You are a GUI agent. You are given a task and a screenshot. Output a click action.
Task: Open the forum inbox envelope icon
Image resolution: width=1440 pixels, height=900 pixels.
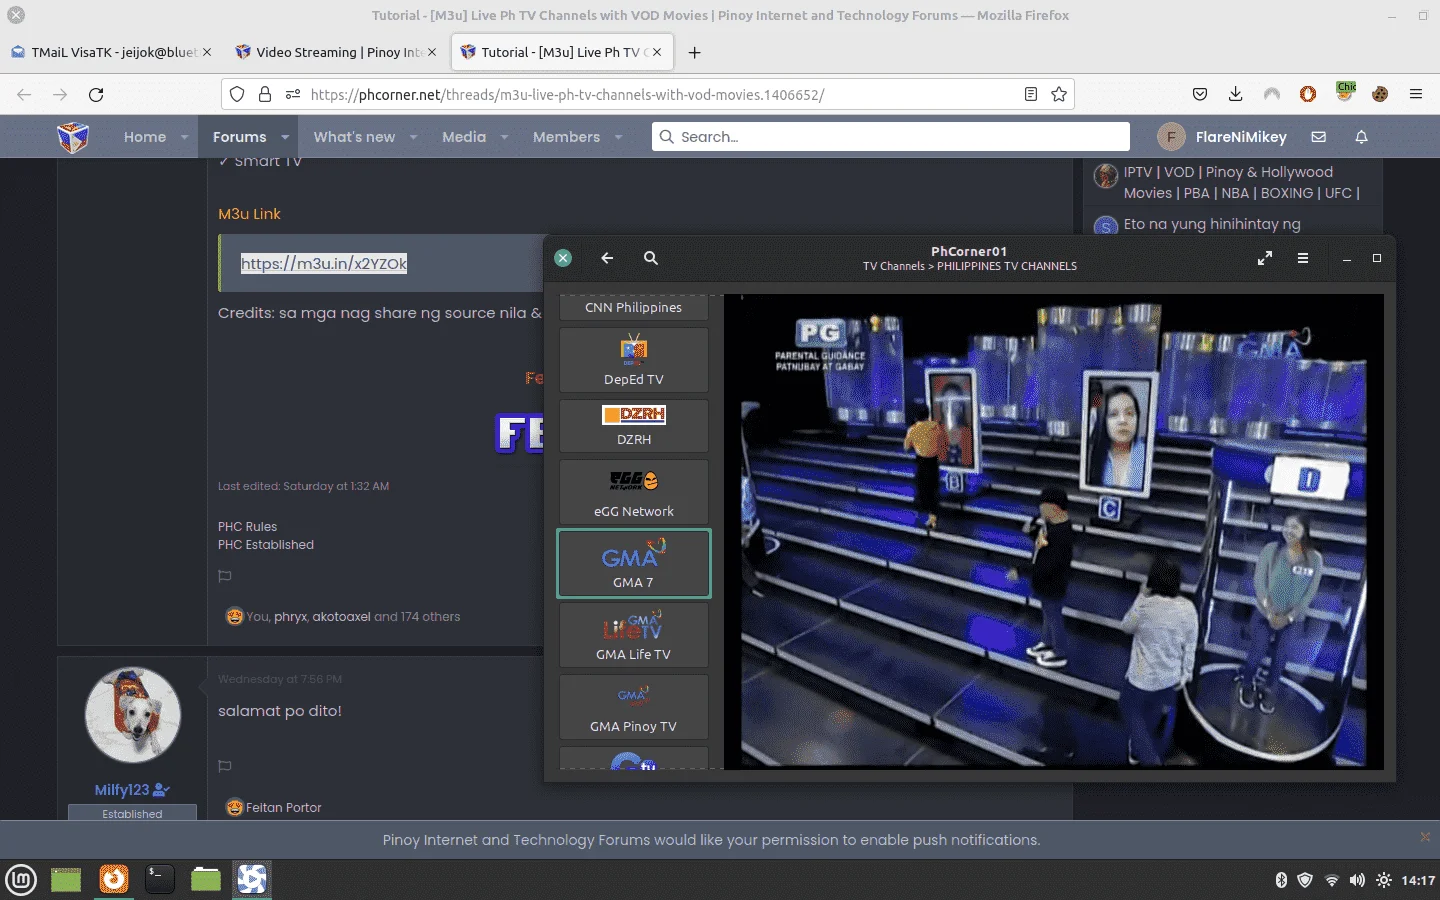(x=1319, y=137)
